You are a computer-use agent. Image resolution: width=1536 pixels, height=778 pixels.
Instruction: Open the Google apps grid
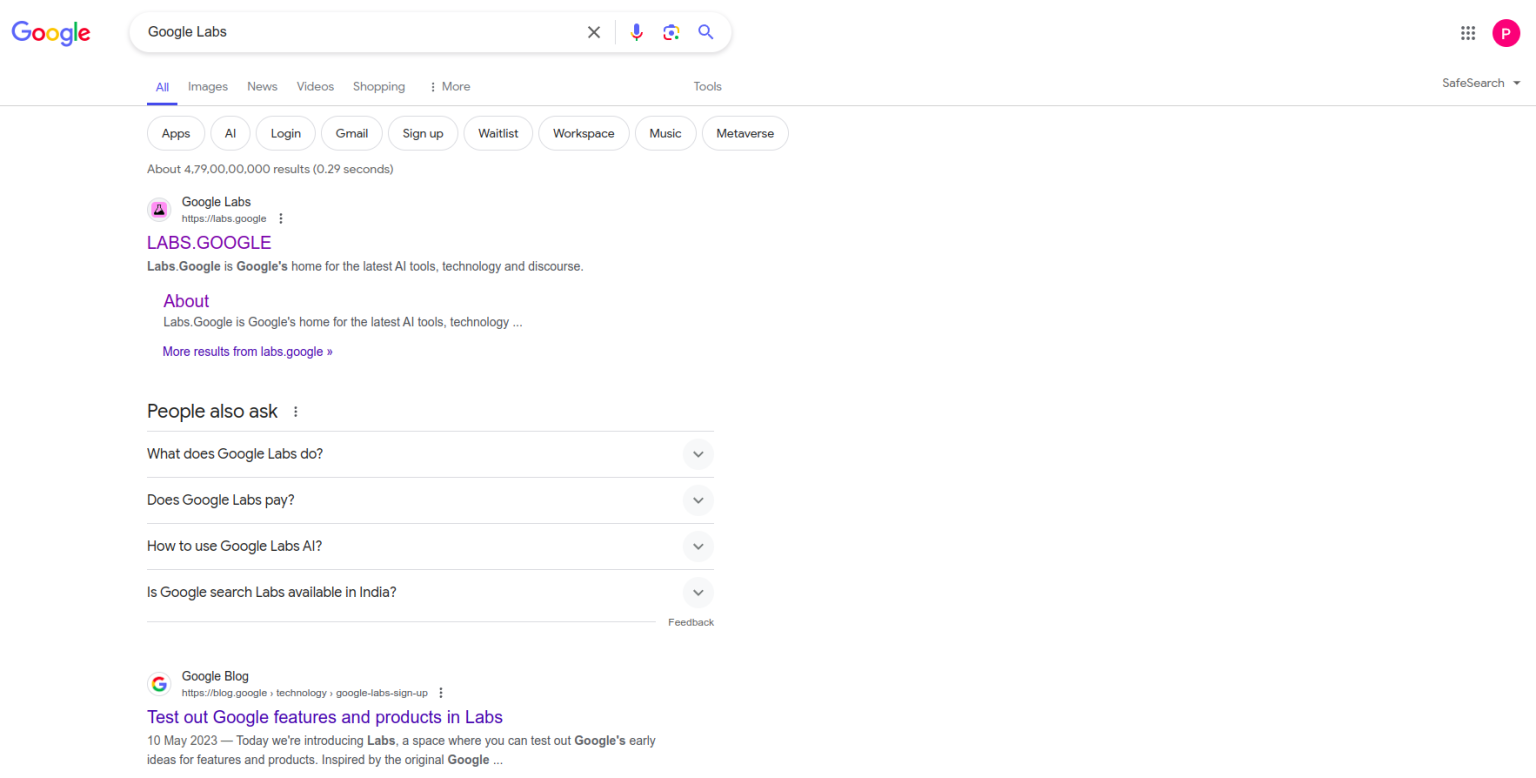1468,33
